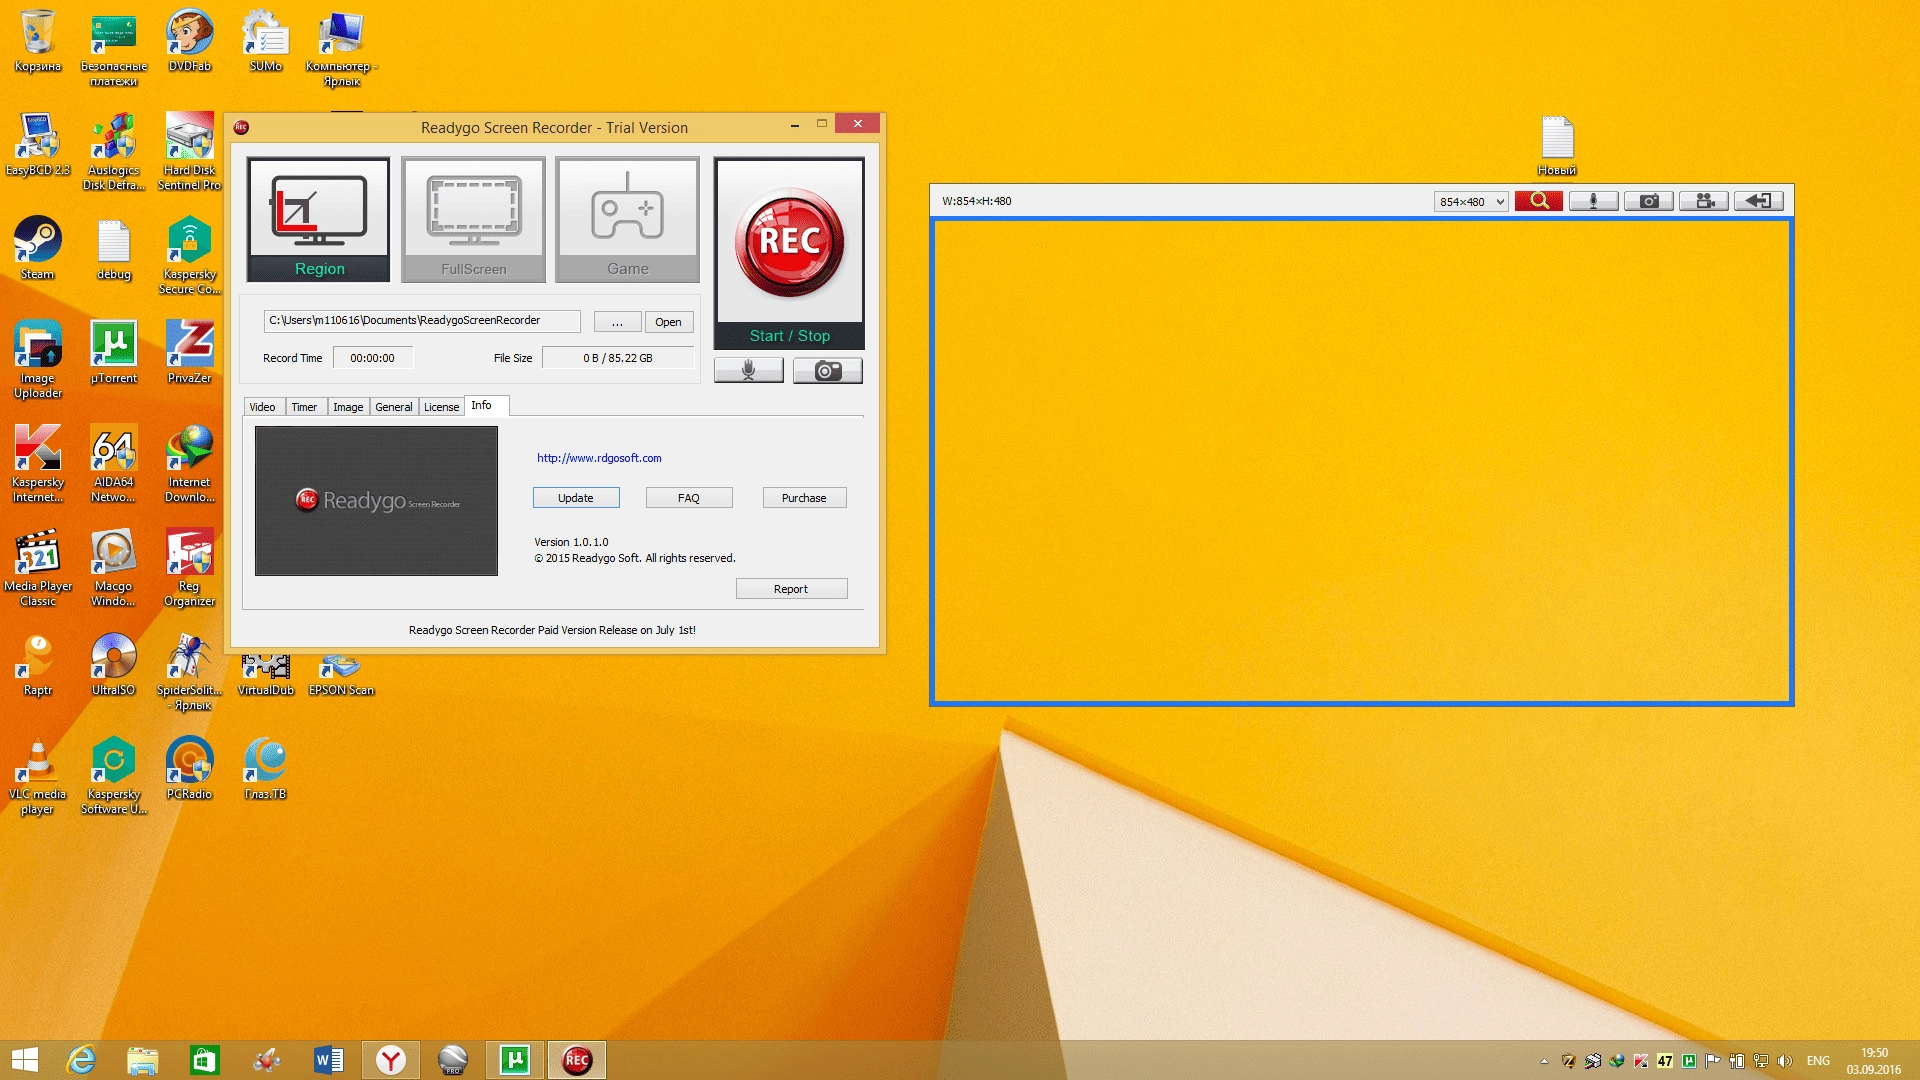The height and width of the screenshot is (1080, 1920).
Task: Select the DVDFab desktop icon
Action: coord(190,41)
